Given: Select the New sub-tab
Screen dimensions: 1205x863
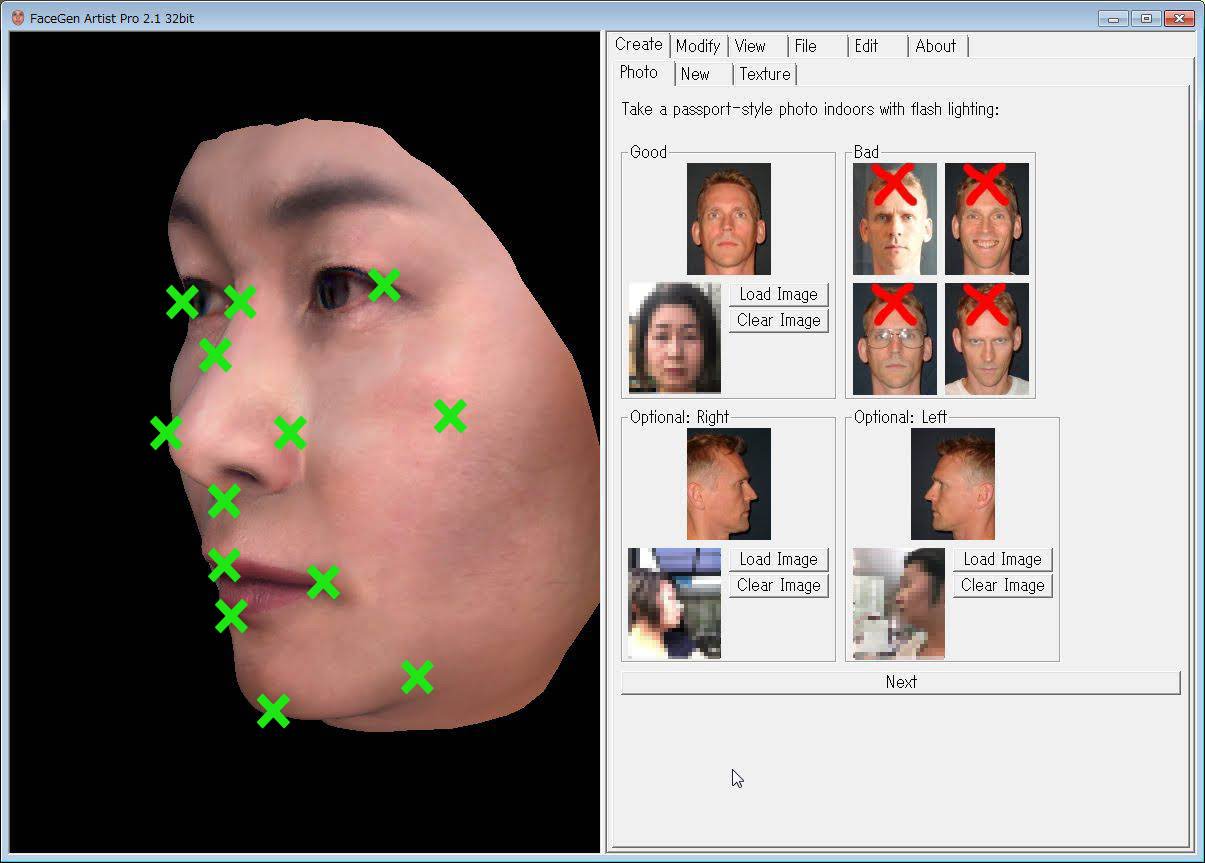Looking at the screenshot, I should pos(695,74).
